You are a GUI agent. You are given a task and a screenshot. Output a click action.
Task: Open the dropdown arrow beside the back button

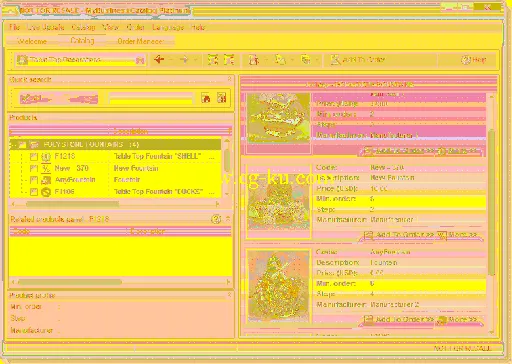170,60
